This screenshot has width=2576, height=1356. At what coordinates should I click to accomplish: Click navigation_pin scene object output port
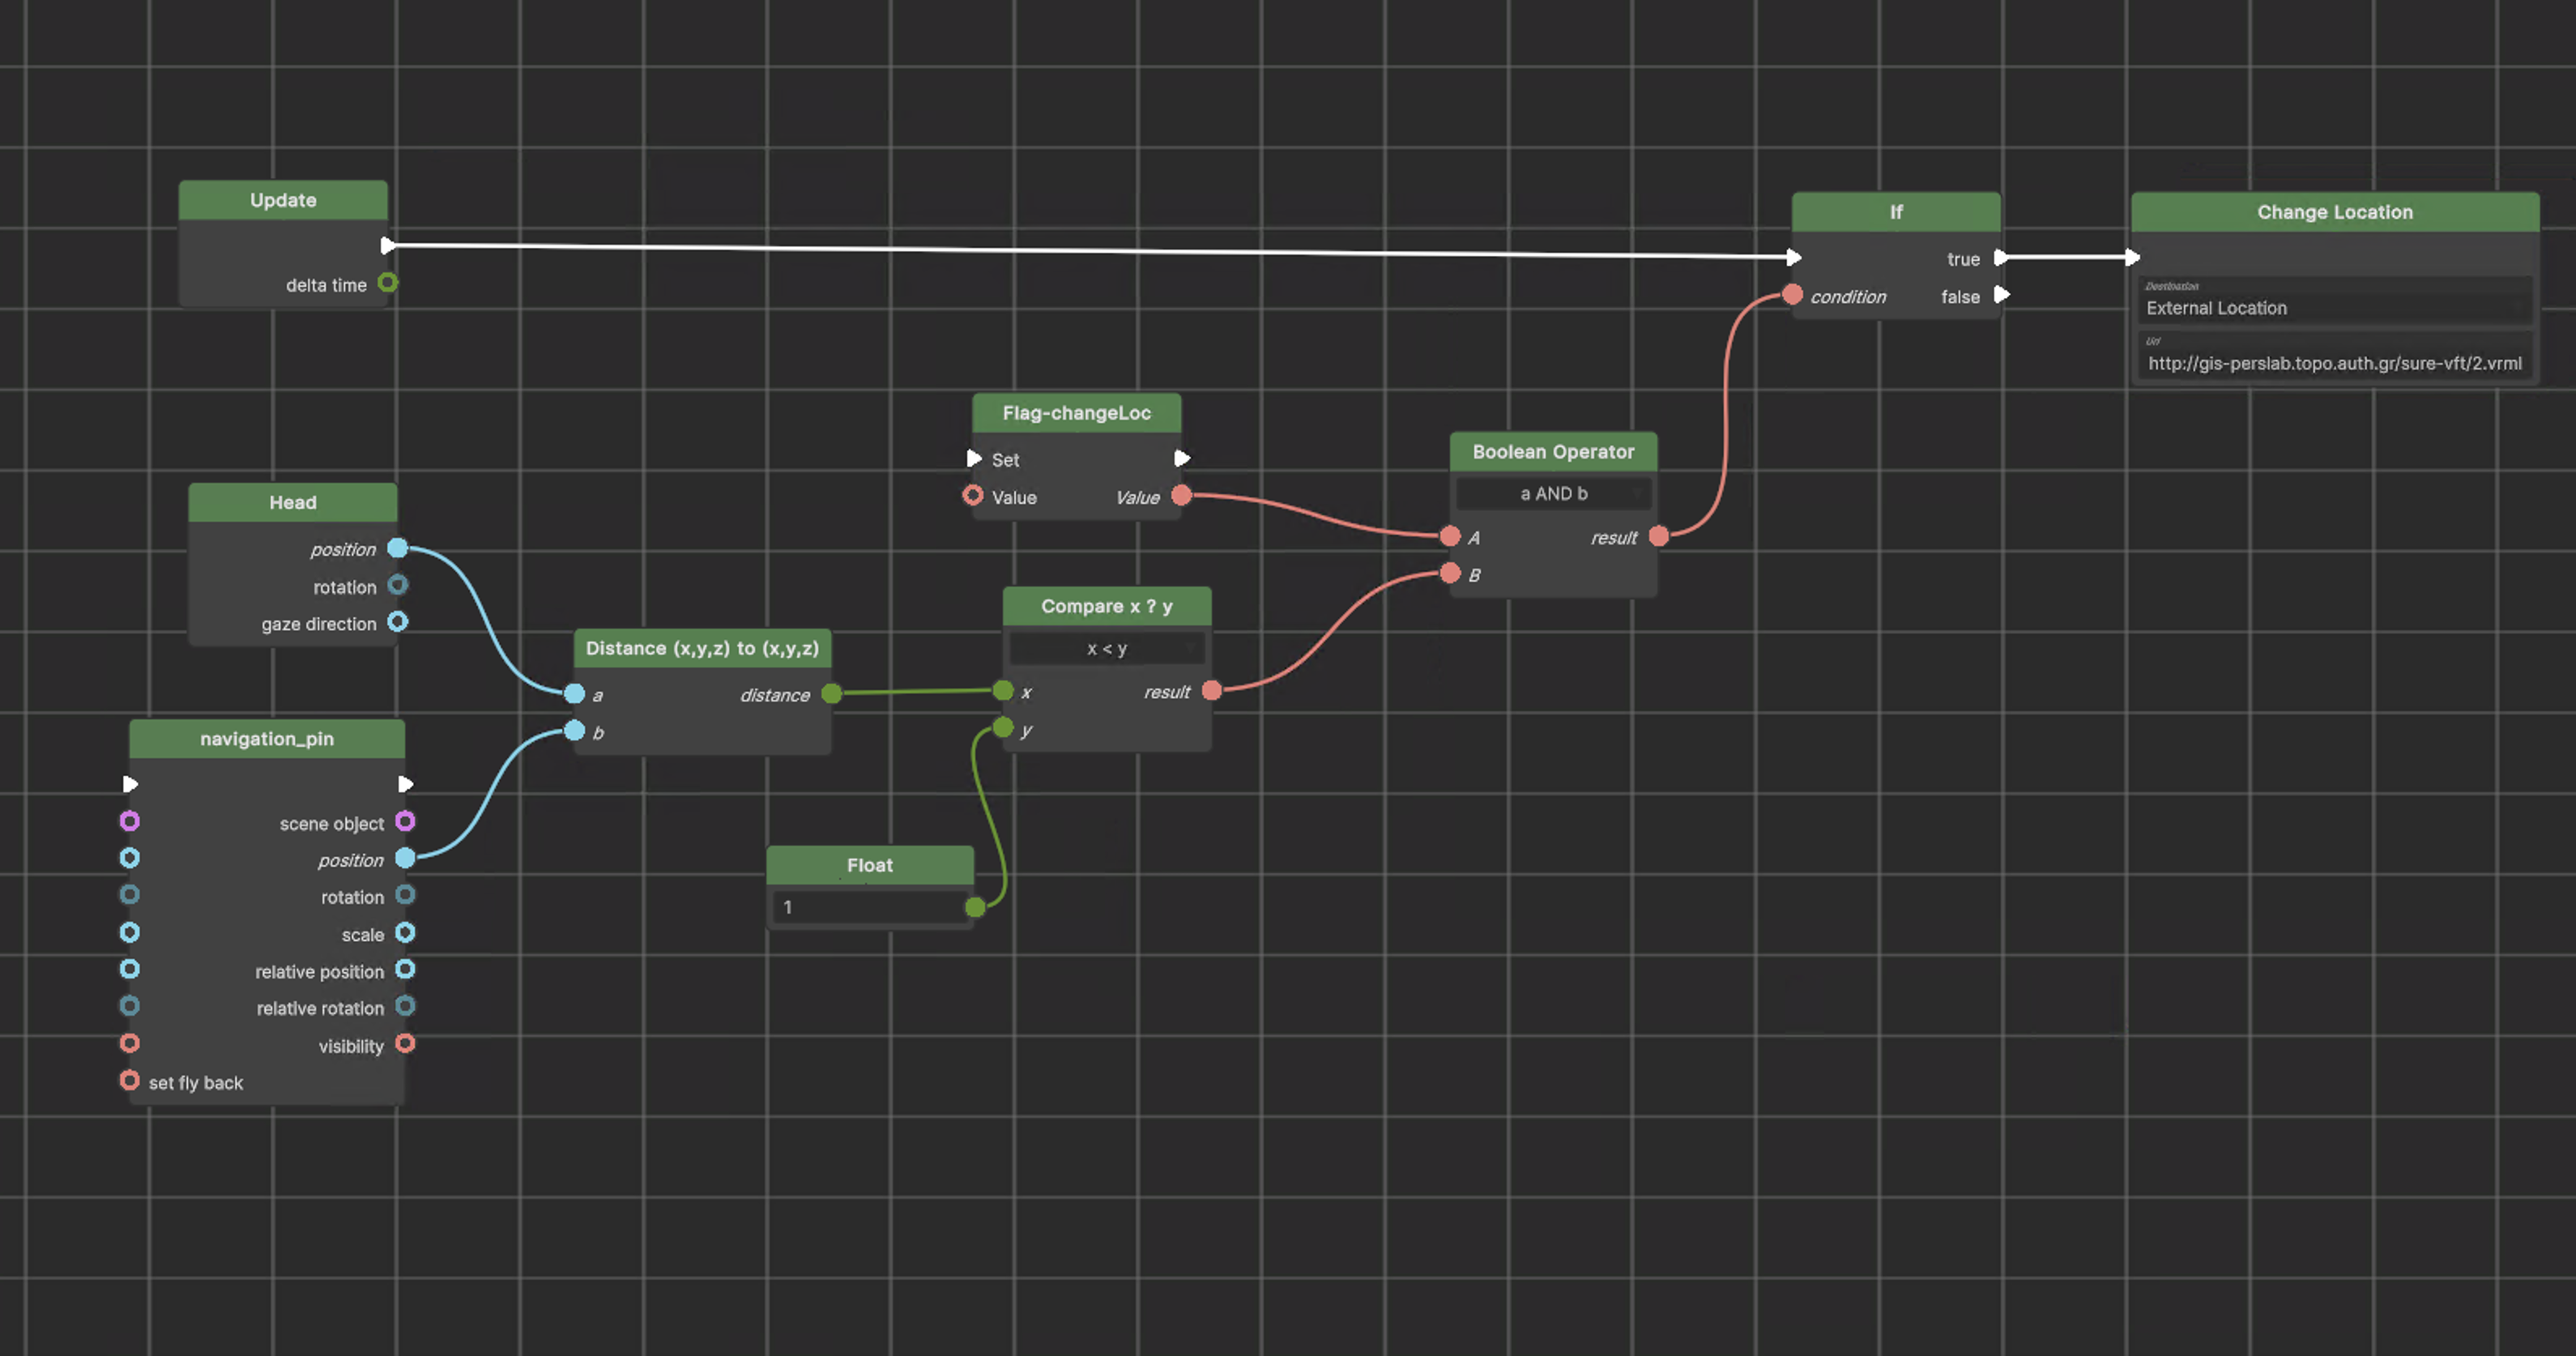[x=405, y=822]
